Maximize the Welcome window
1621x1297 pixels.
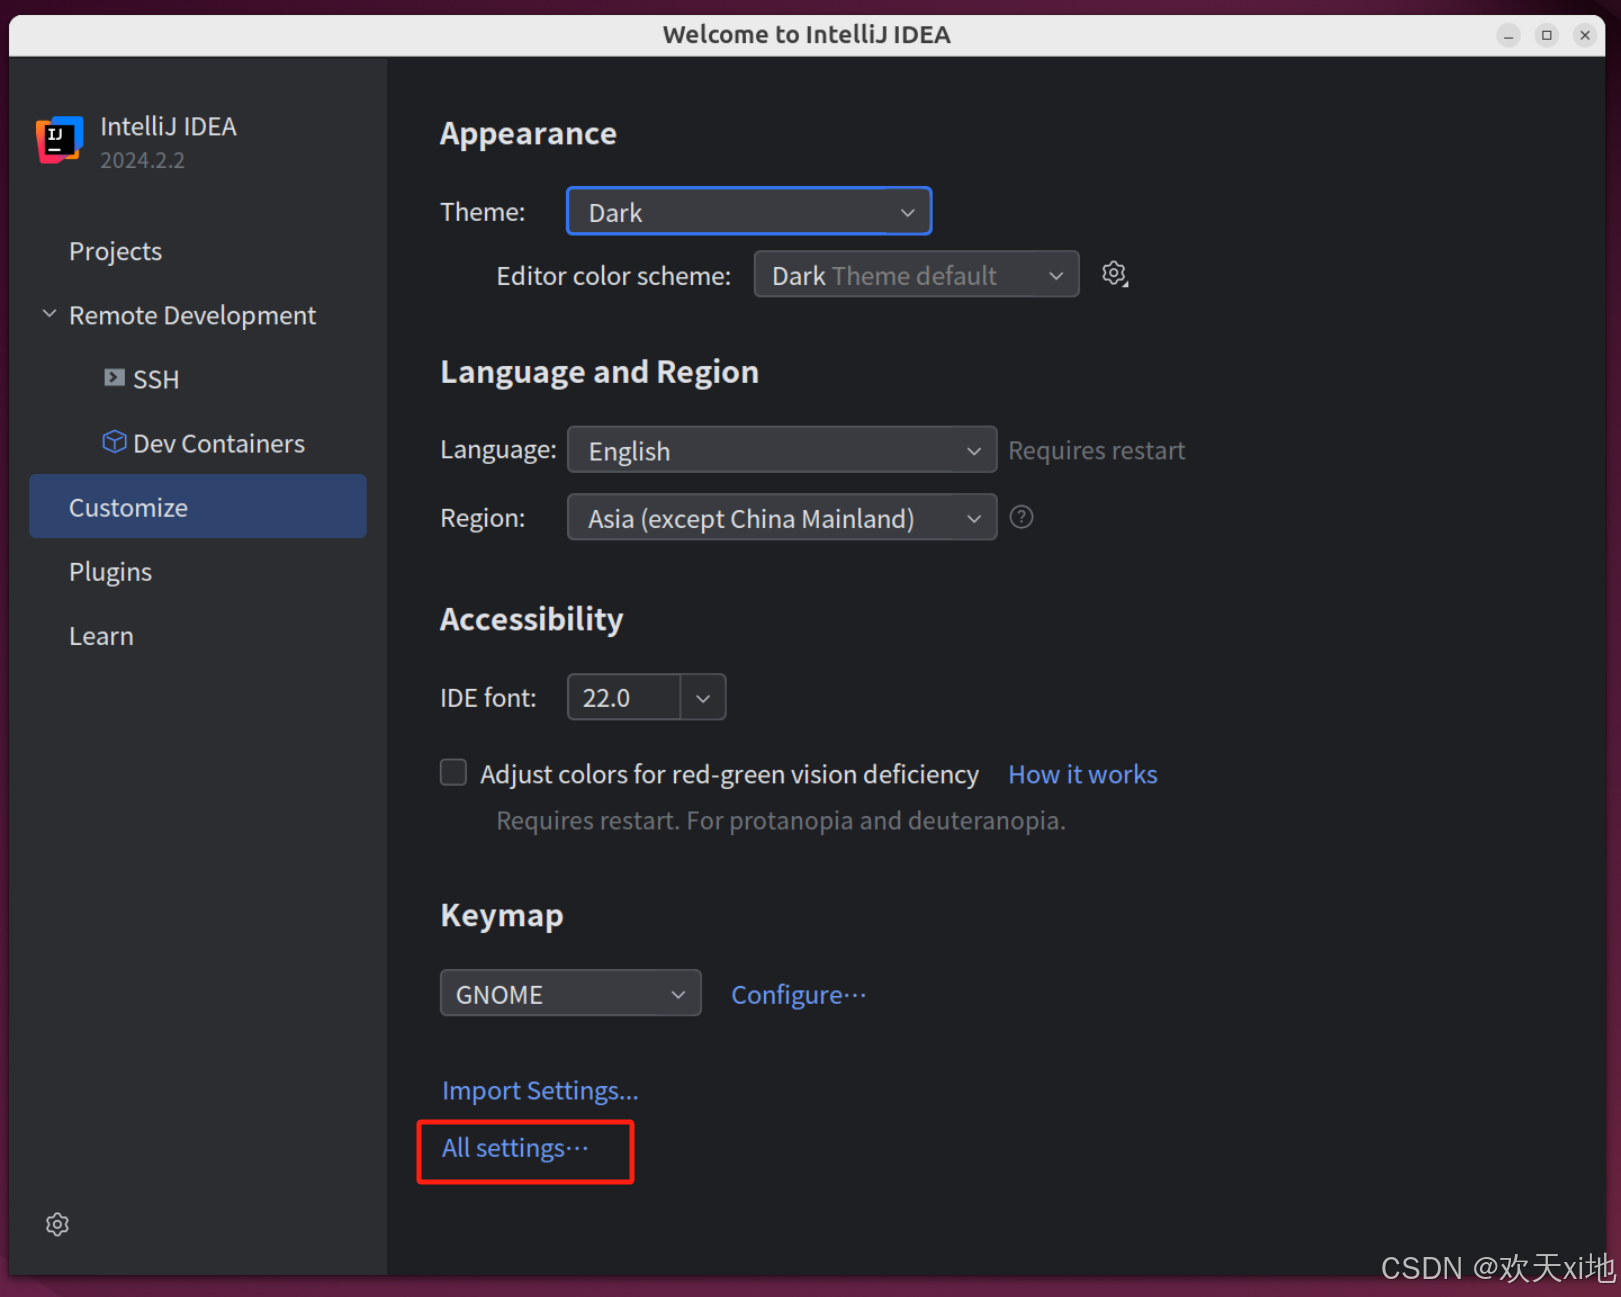click(x=1546, y=35)
